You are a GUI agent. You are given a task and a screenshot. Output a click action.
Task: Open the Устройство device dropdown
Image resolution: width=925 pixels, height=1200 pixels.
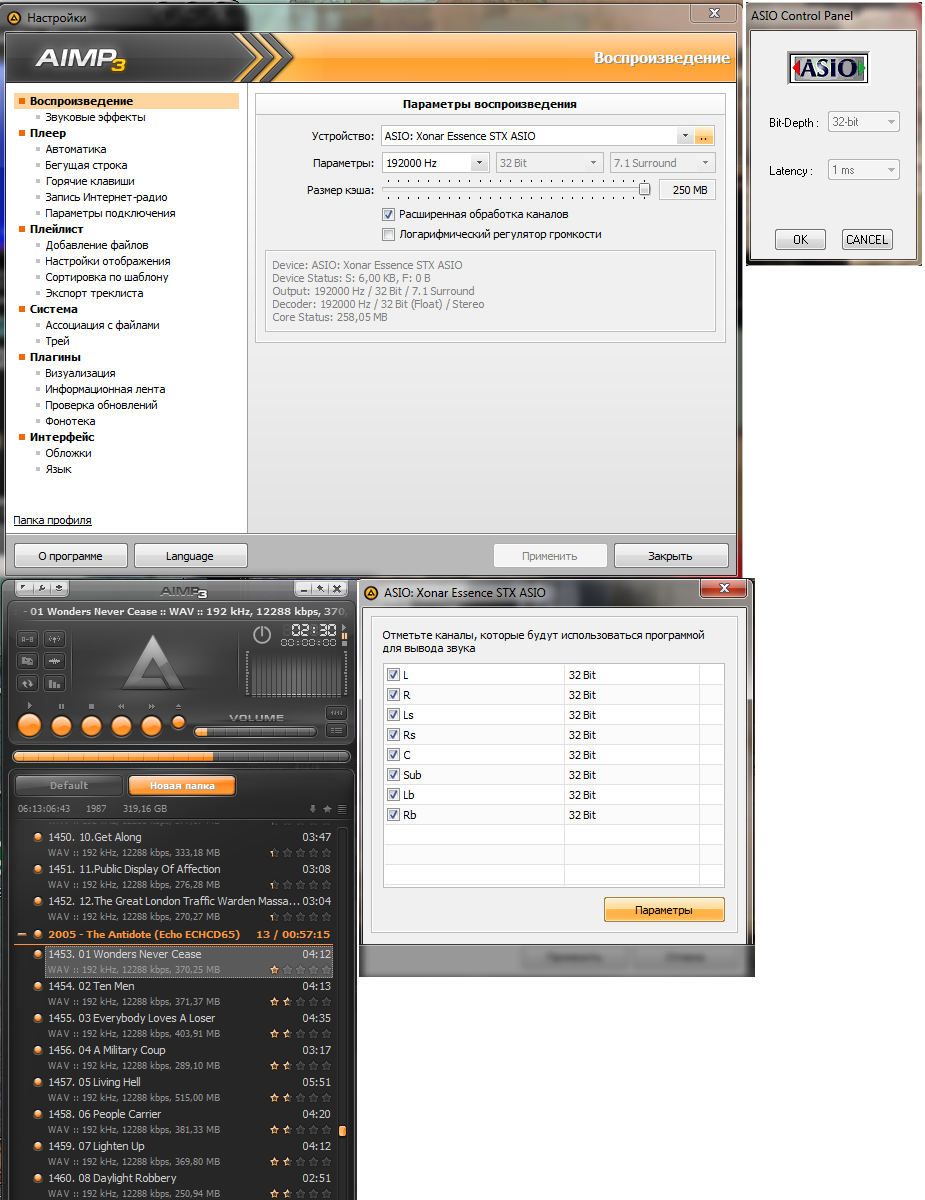[684, 136]
